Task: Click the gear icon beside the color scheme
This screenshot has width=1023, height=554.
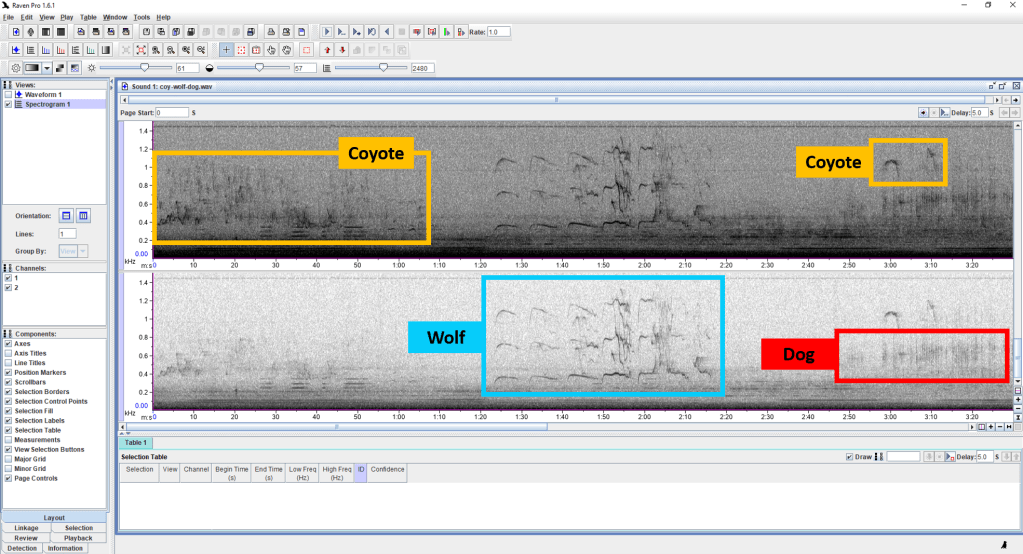Action: (x=16, y=68)
